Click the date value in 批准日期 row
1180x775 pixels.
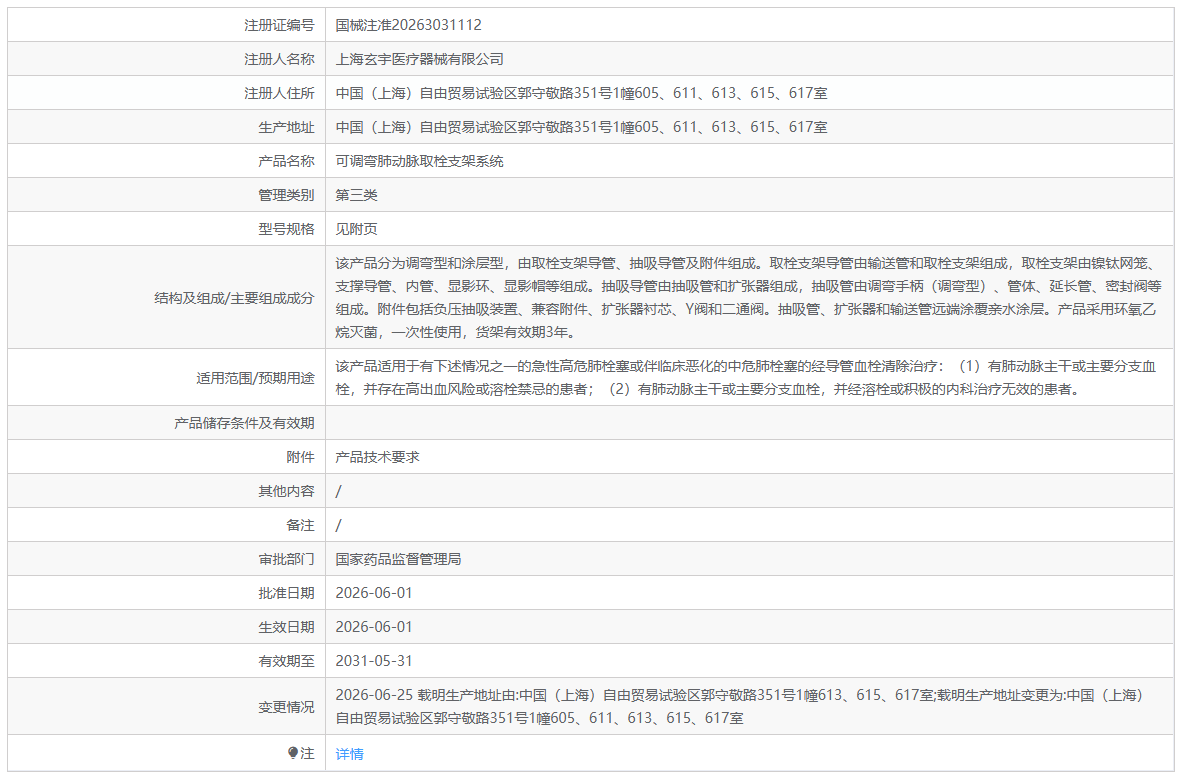374,593
